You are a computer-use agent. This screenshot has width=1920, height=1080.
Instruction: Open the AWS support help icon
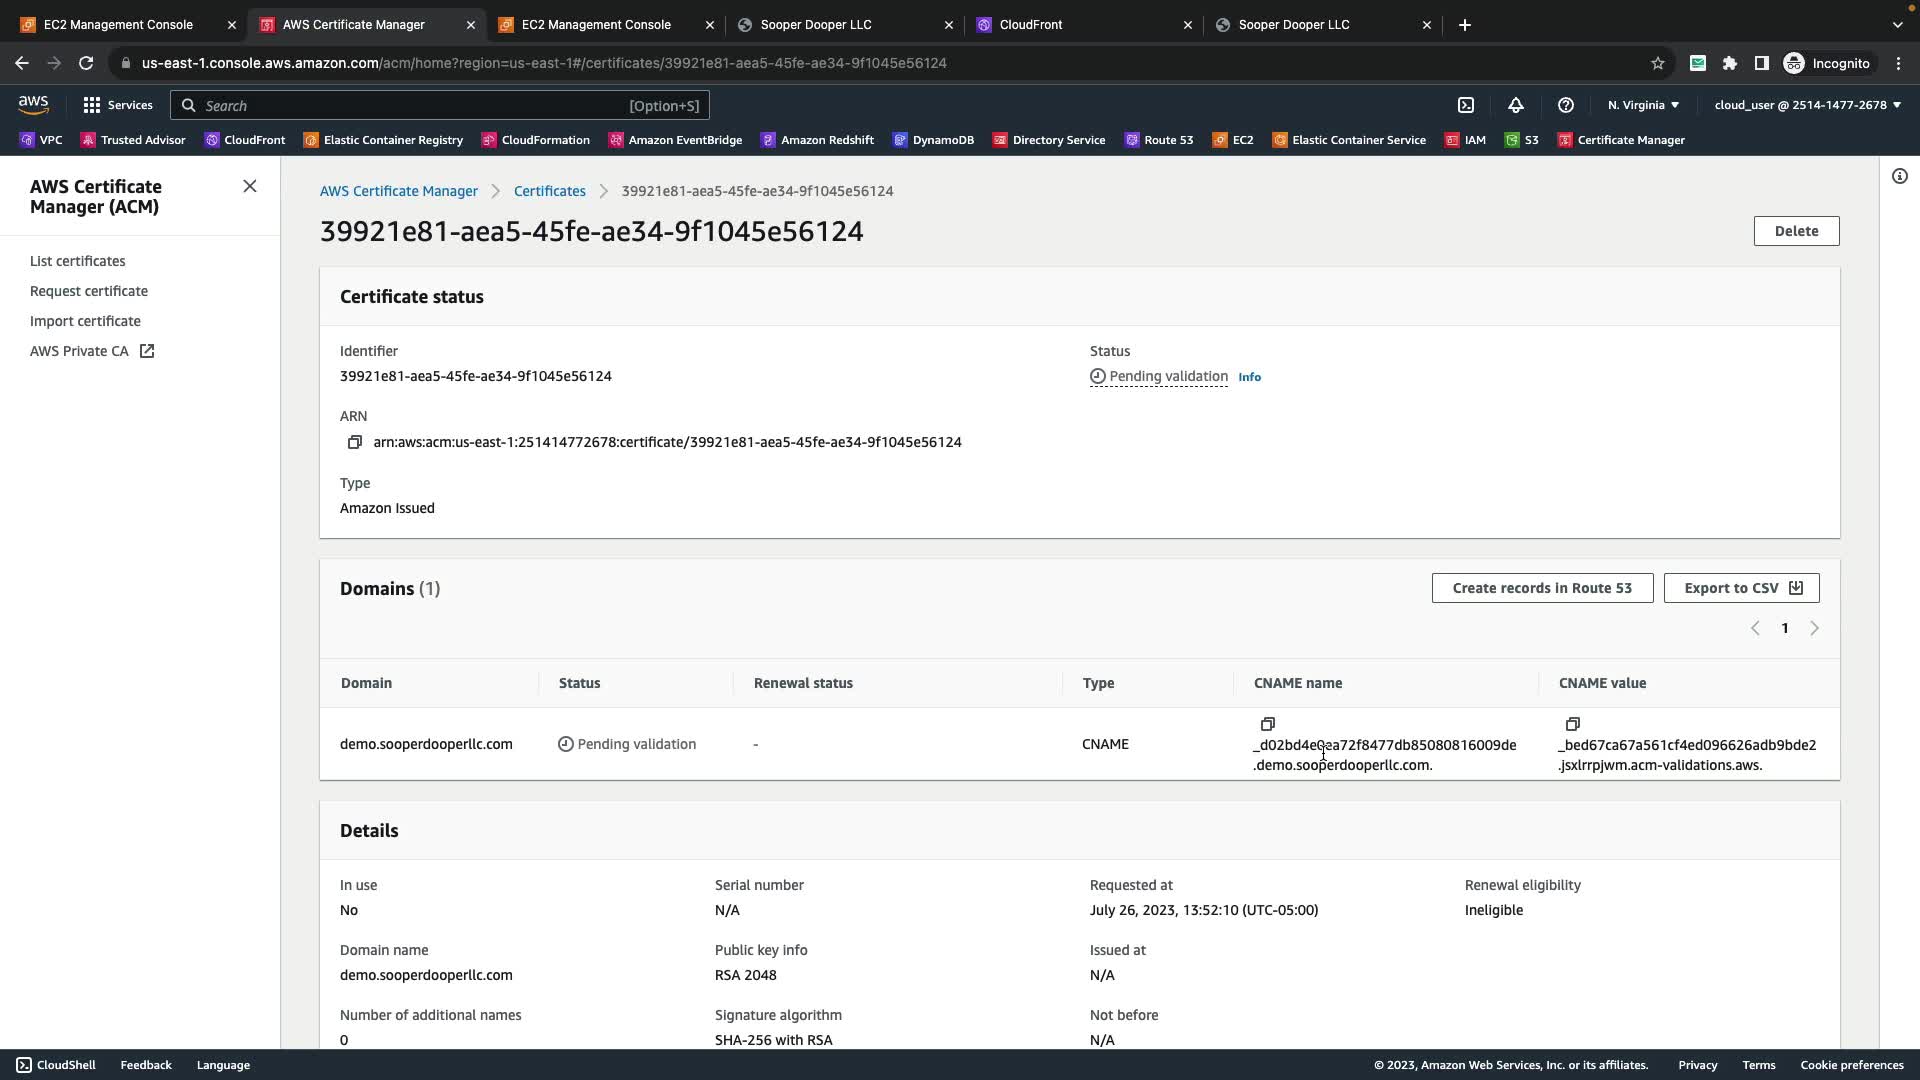tap(1566, 105)
